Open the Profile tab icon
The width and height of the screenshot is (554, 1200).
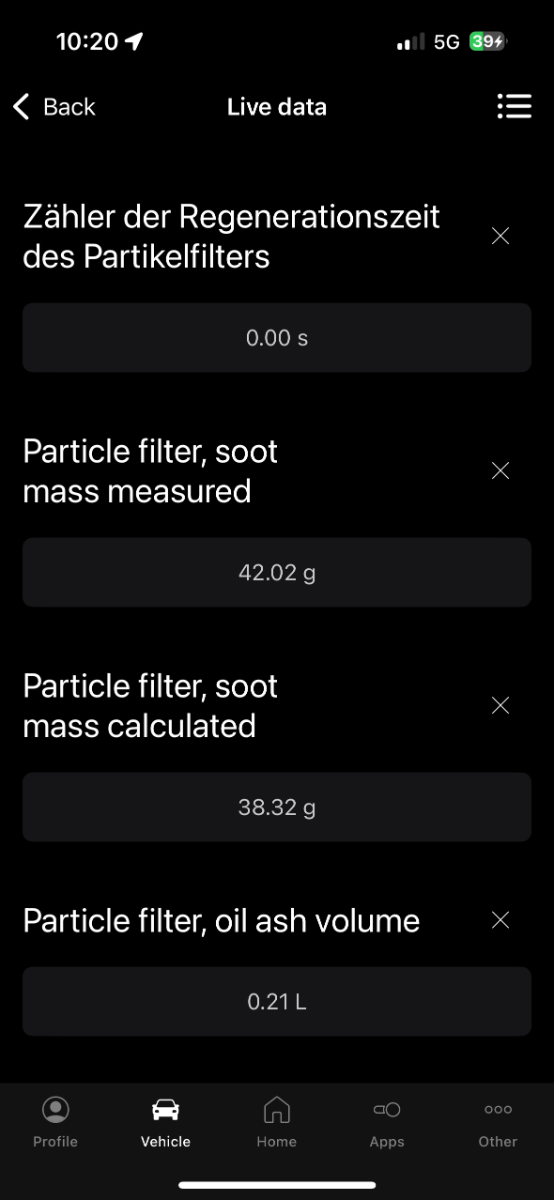(55, 1109)
